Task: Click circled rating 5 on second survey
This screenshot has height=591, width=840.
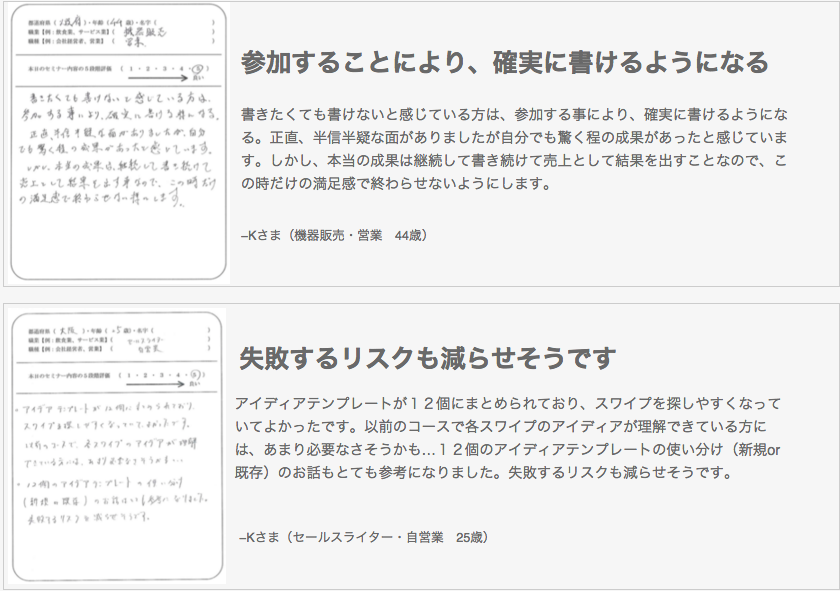Action: (194, 375)
